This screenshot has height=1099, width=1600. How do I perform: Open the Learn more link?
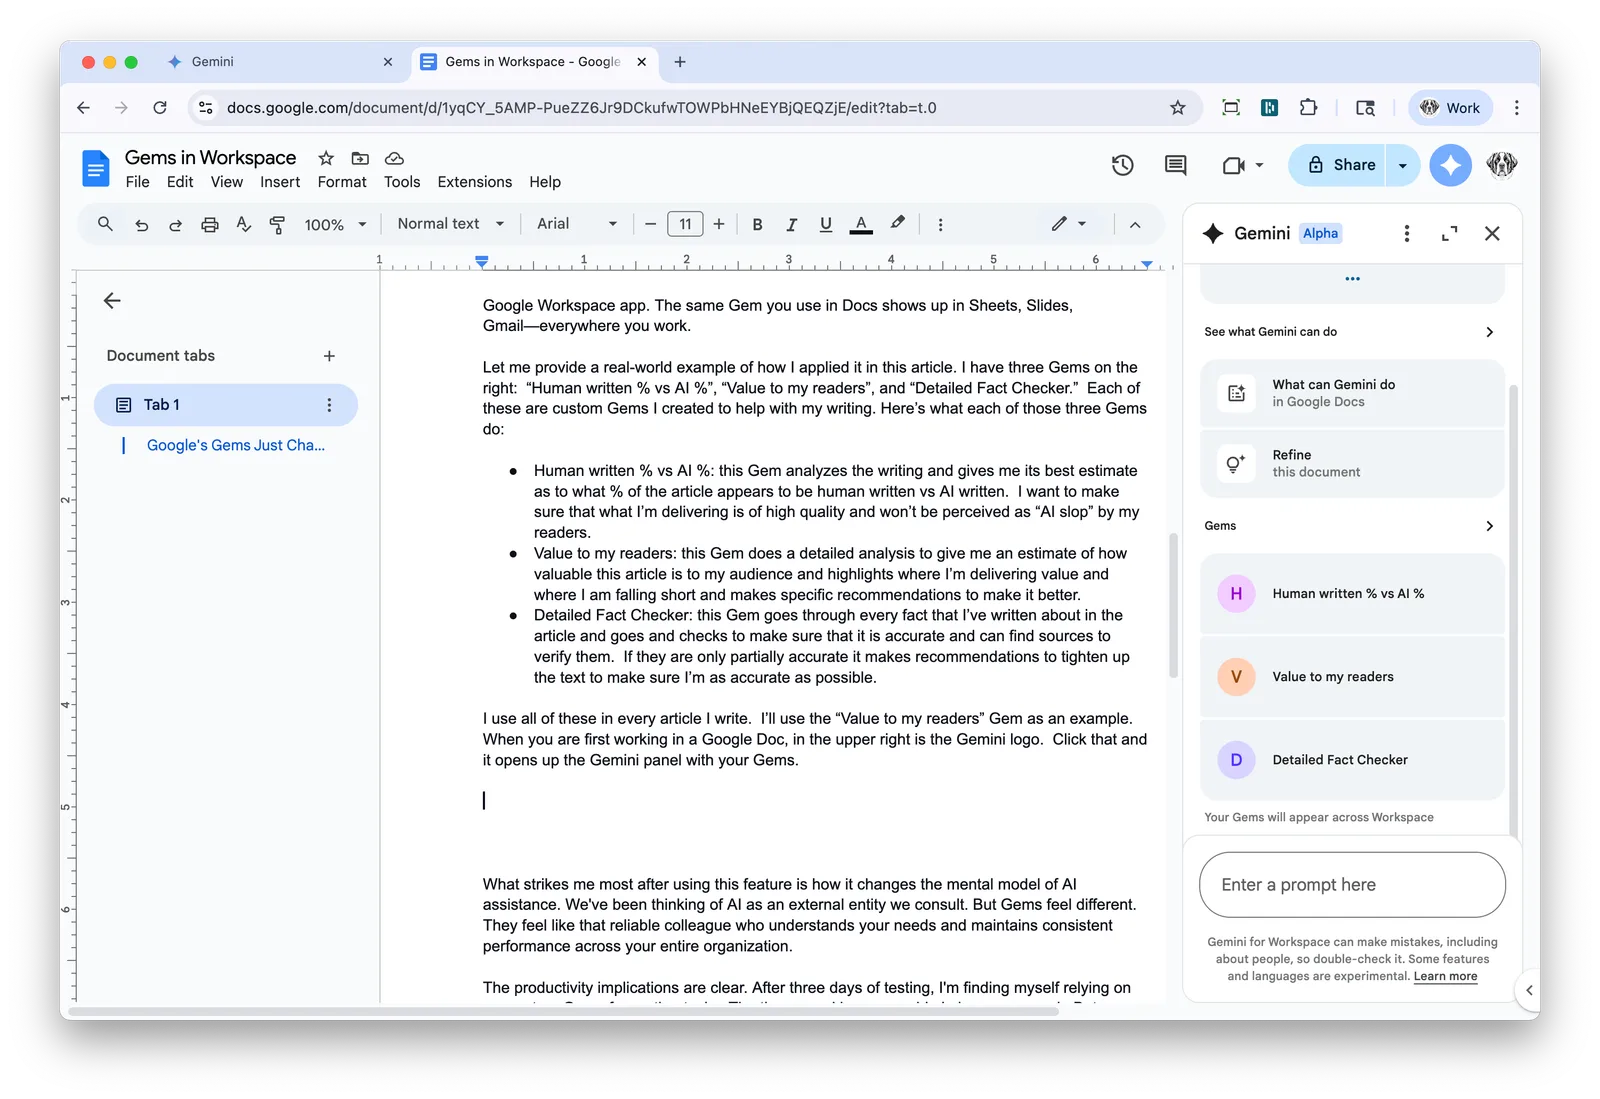[1445, 976]
